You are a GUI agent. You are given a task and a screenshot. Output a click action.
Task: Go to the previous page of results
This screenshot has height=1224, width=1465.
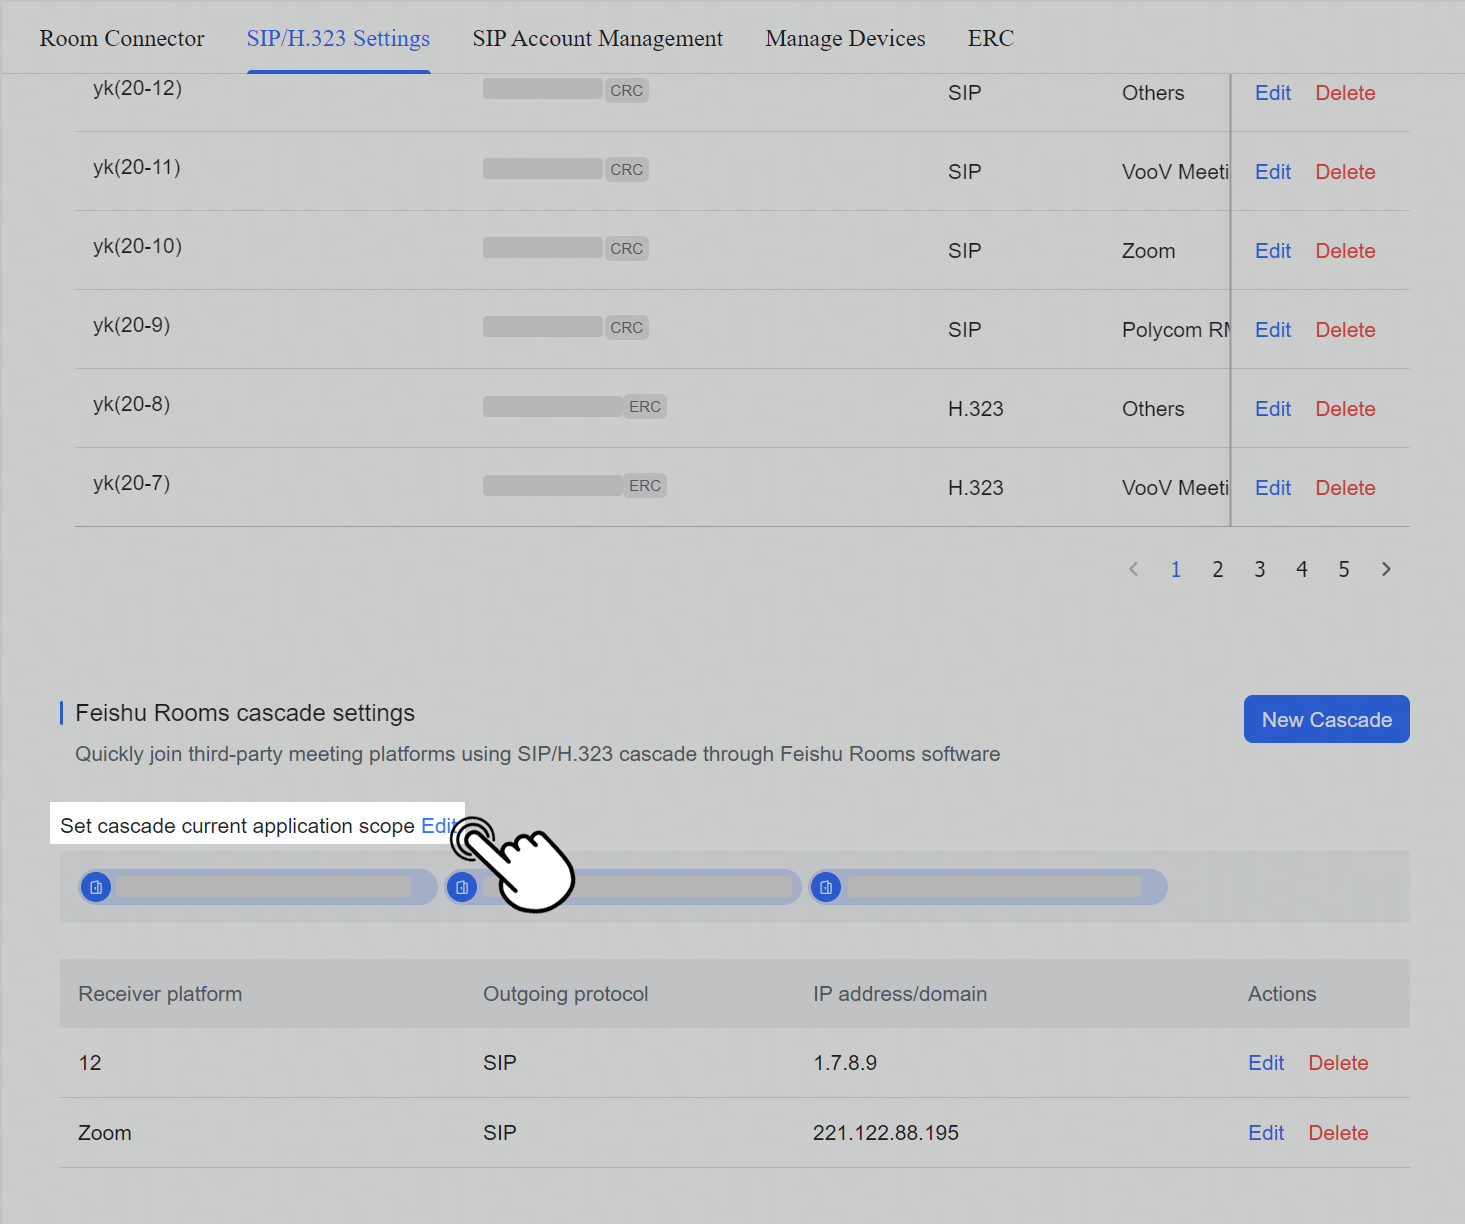[1134, 569]
